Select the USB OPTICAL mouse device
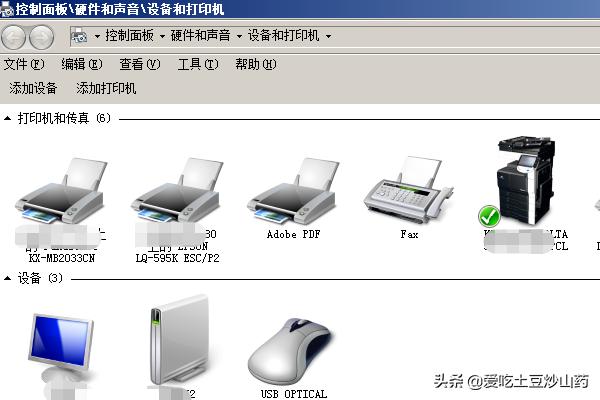This screenshot has width=600, height=400. click(x=293, y=352)
